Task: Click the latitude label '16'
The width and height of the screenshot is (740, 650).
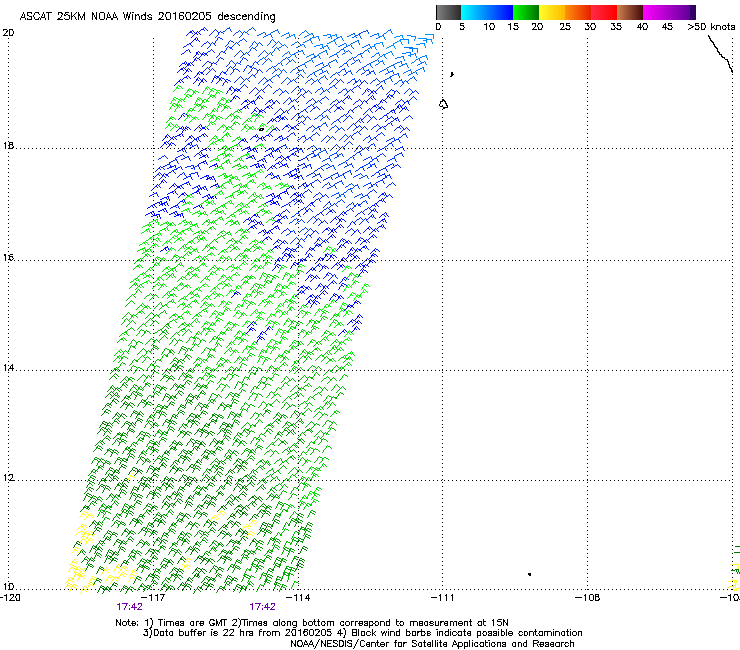Action: pyautogui.click(x=8, y=257)
